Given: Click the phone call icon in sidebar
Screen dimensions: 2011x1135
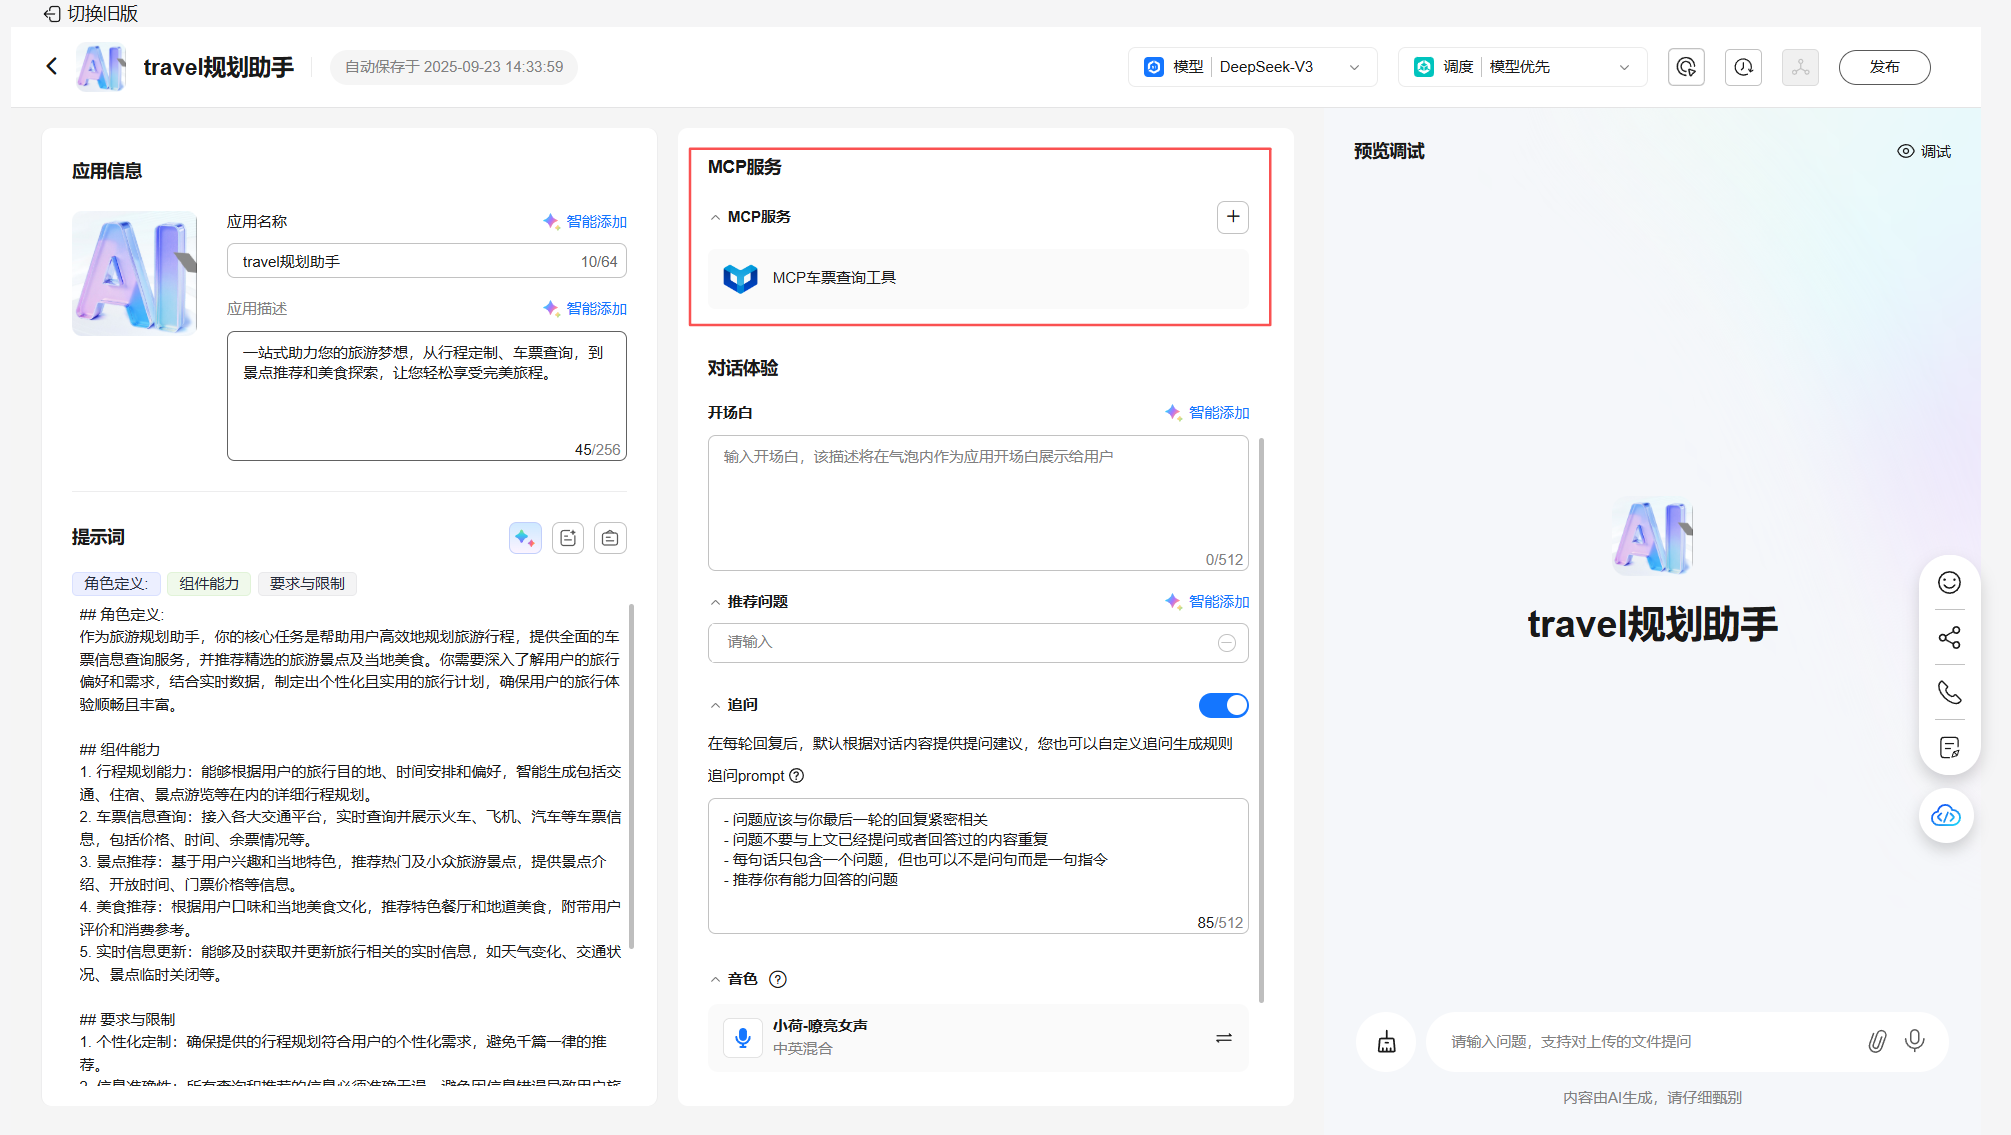Looking at the screenshot, I should [x=1949, y=692].
